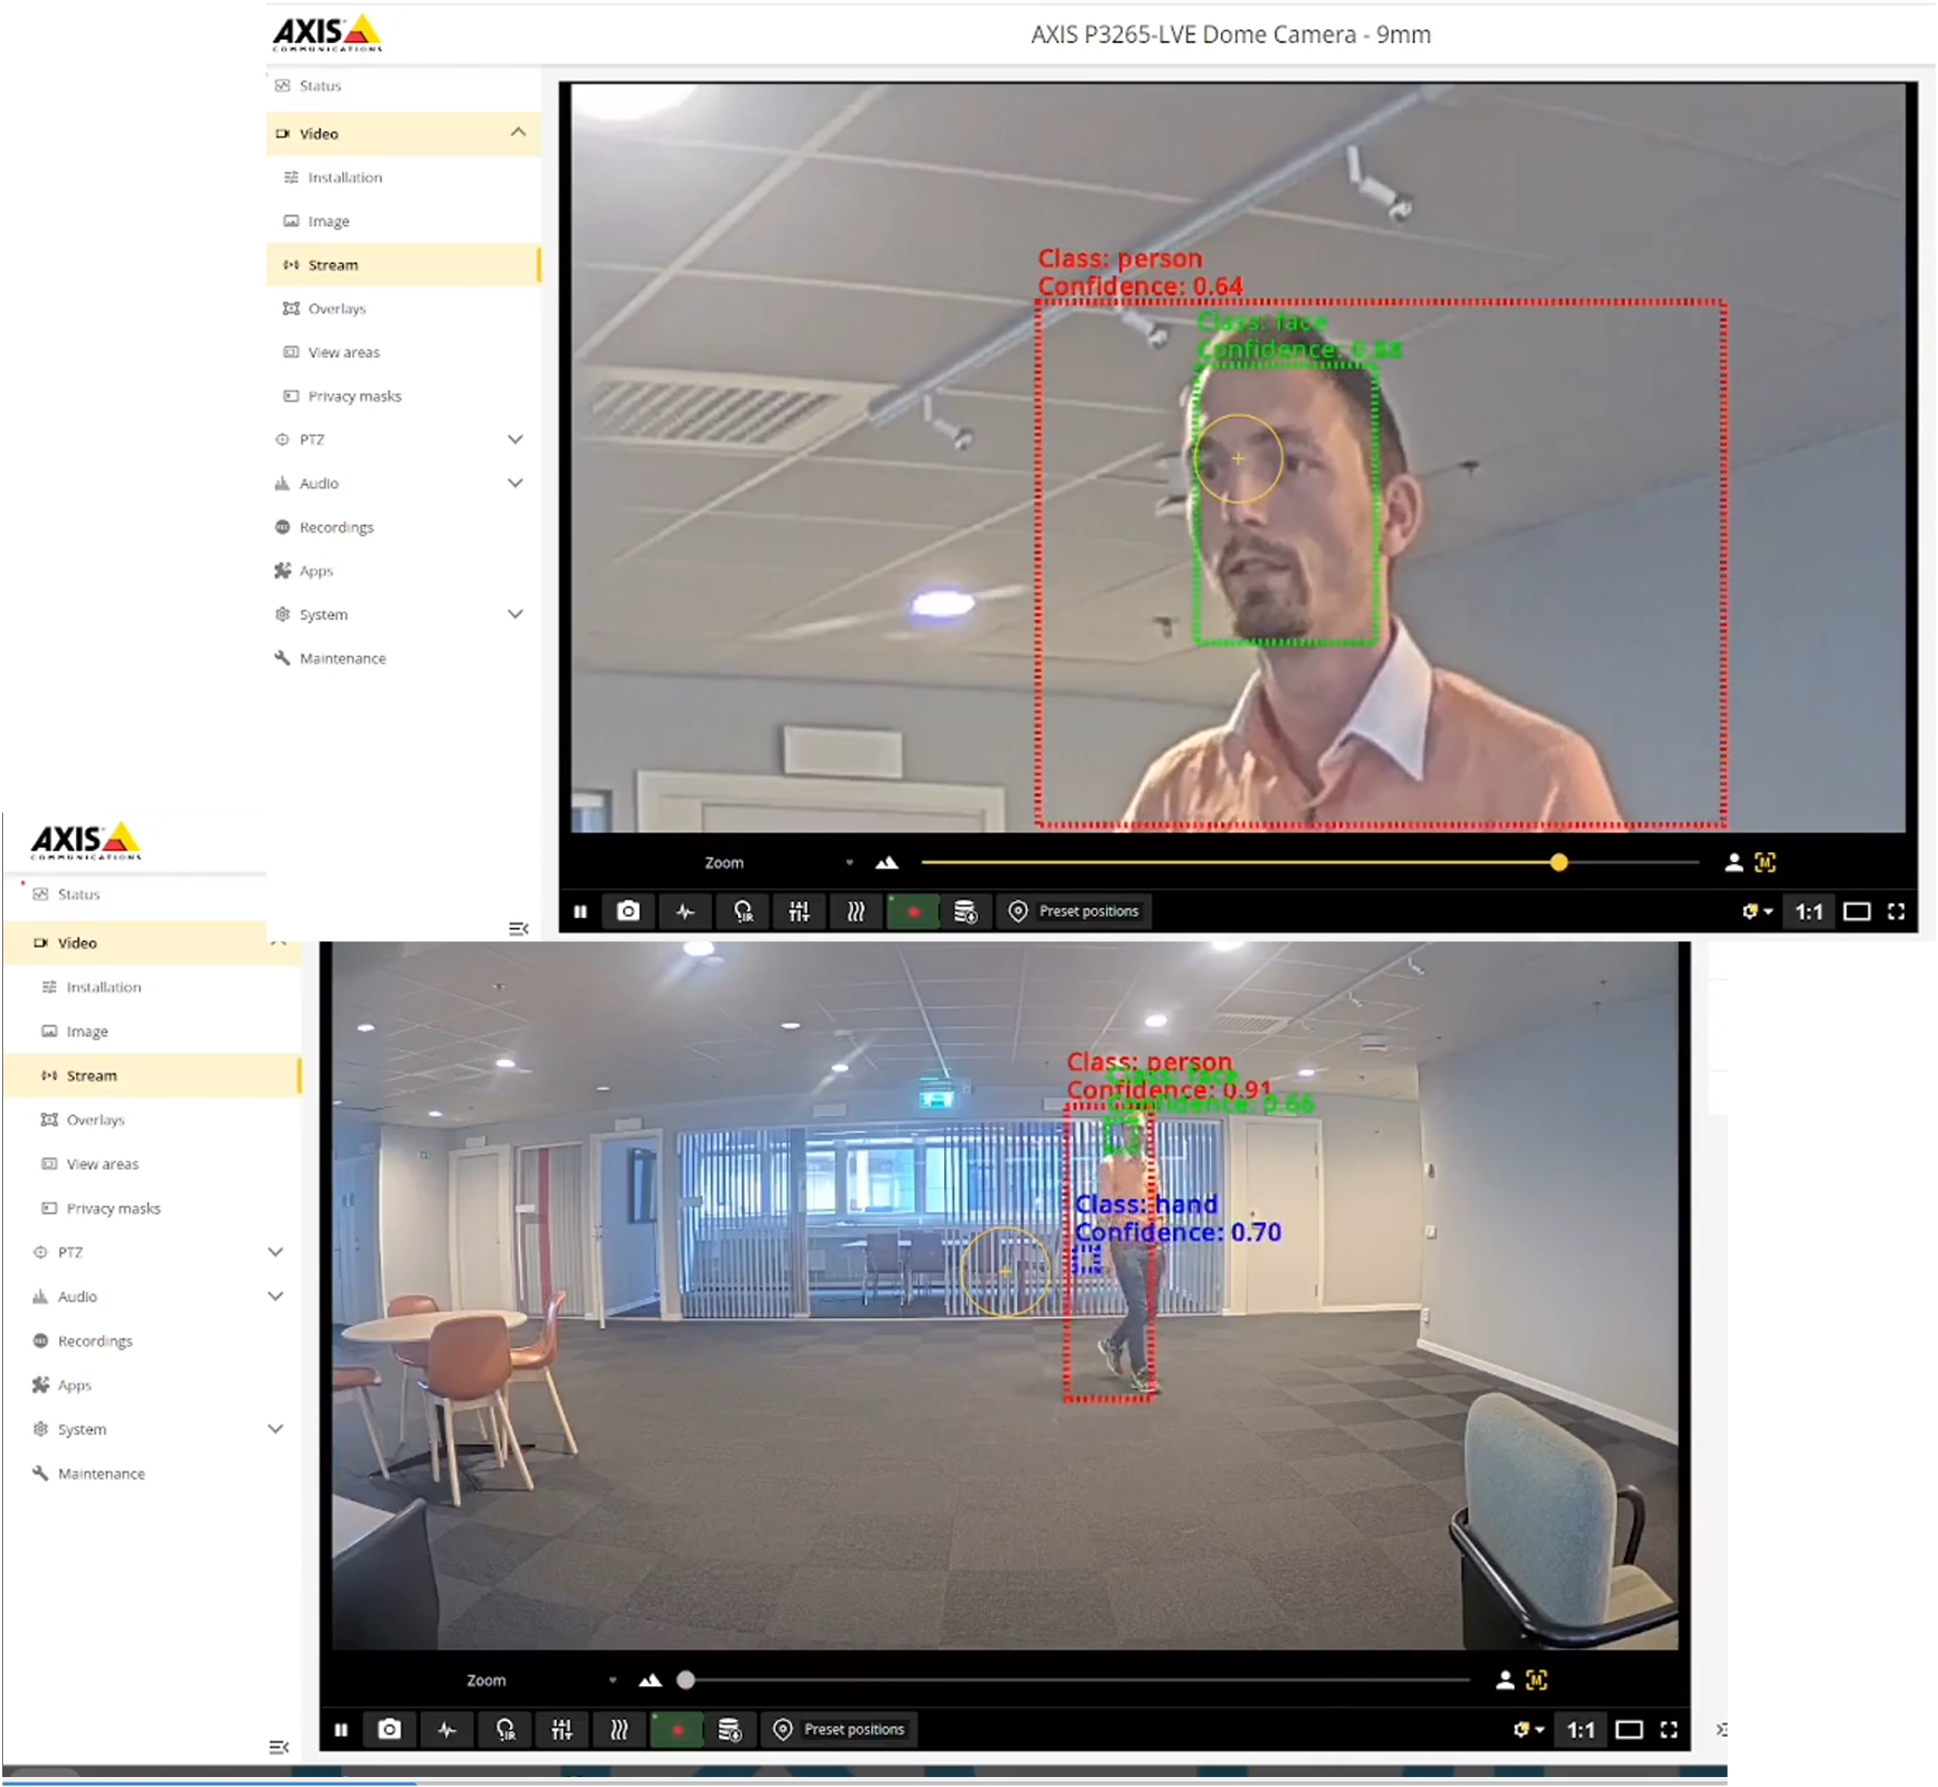Toggle IR illumination in upper camera toolbar
Image resolution: width=1938 pixels, height=1787 pixels.
[743, 912]
